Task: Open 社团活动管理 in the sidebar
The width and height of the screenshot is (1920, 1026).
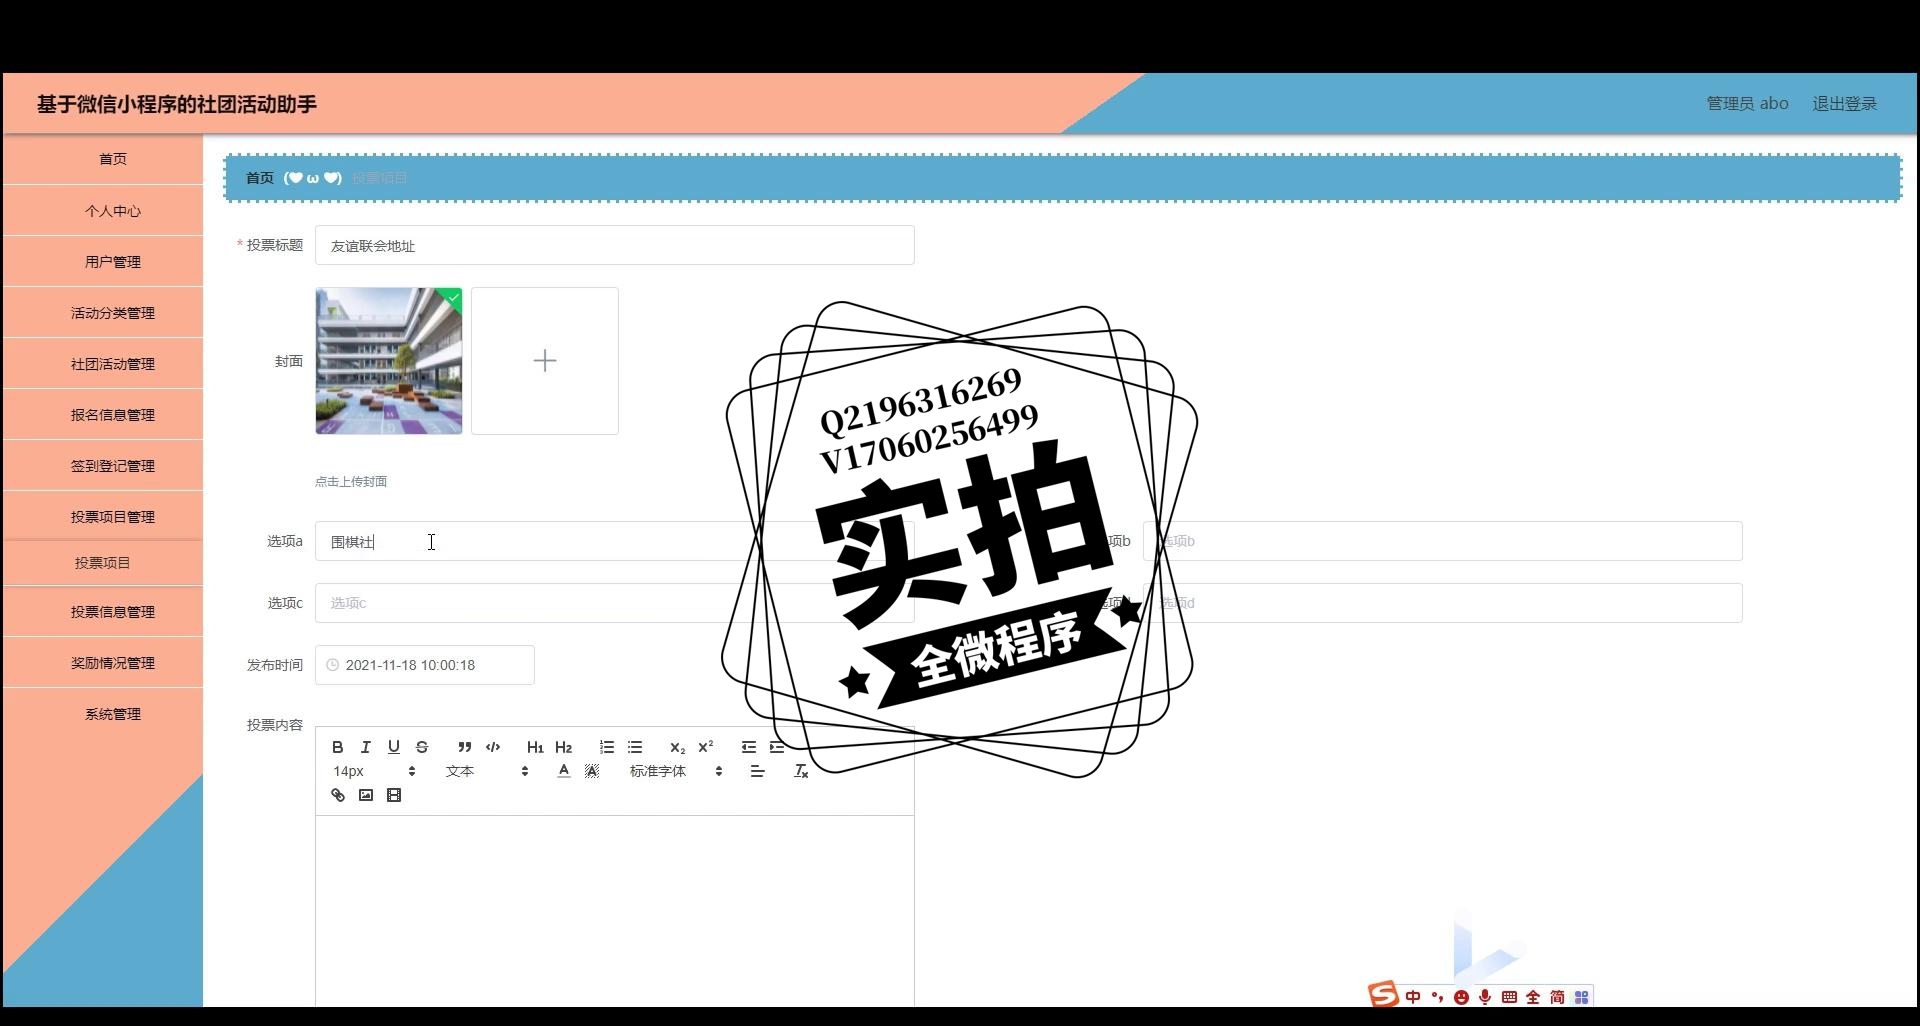Action: pos(103,364)
